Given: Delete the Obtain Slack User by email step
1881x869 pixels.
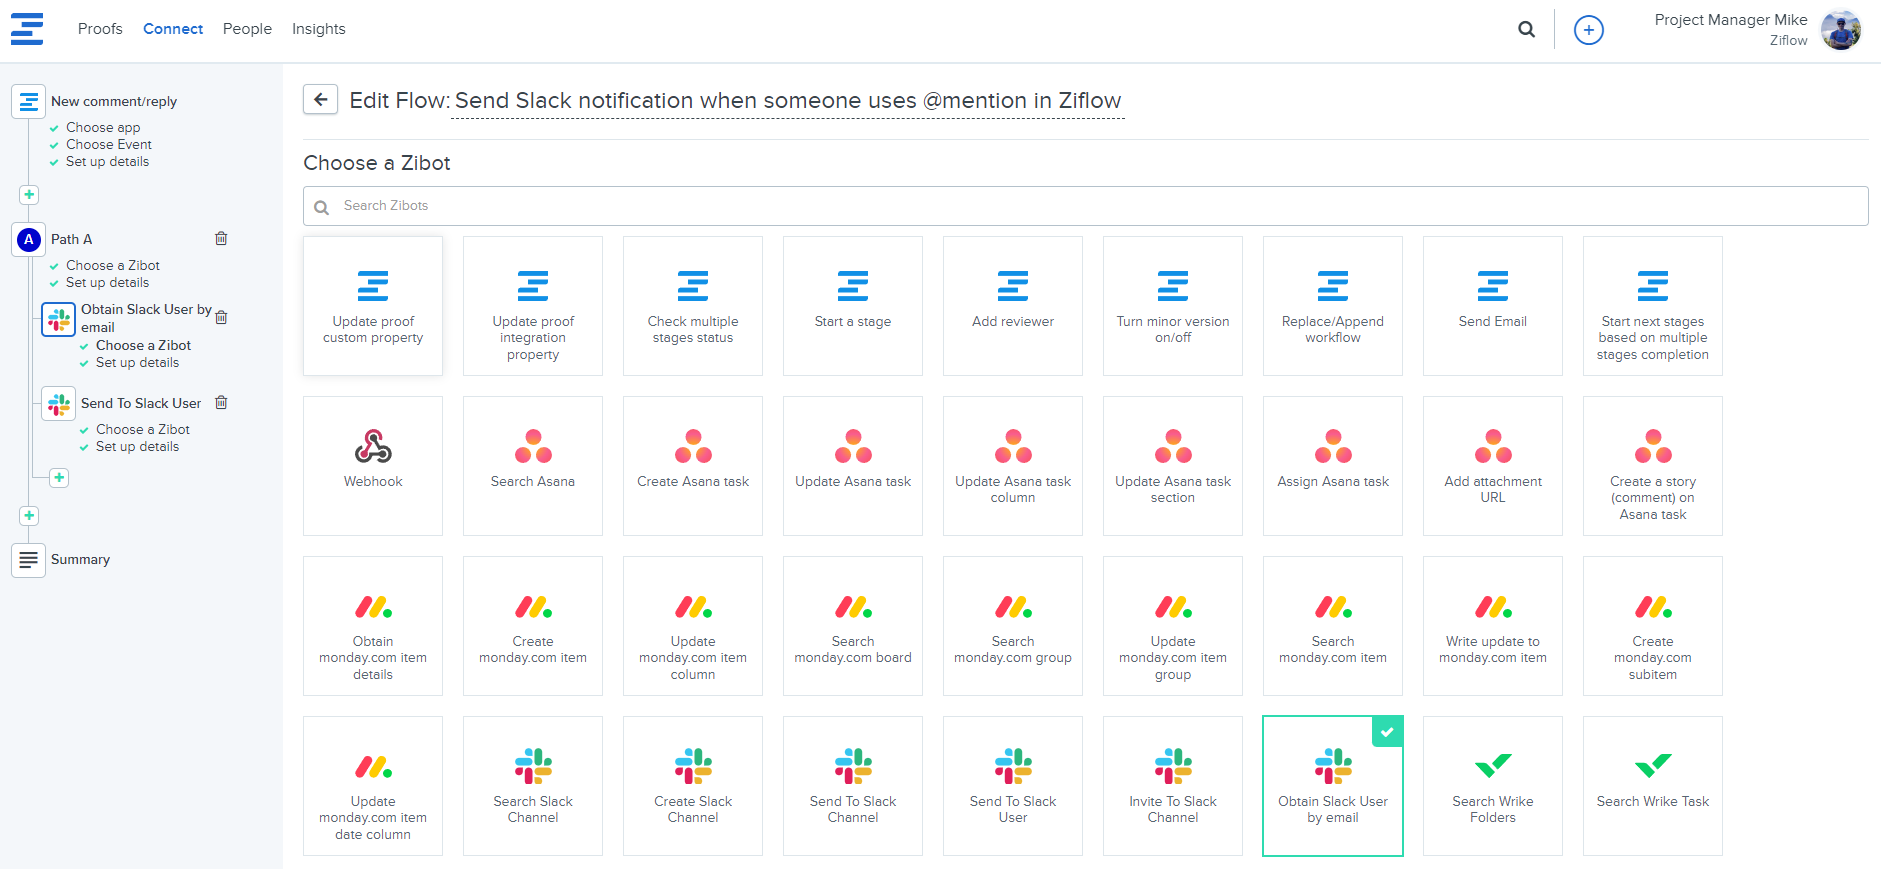Looking at the screenshot, I should tap(221, 317).
